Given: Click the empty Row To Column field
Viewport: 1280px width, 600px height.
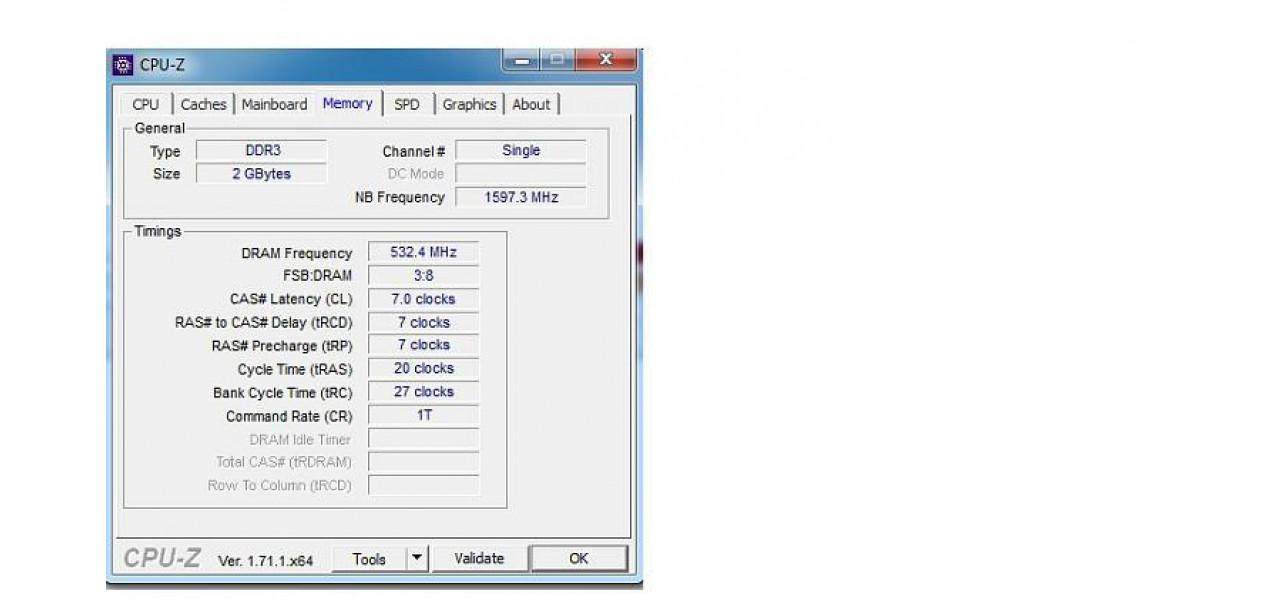Looking at the screenshot, I should pos(424,485).
